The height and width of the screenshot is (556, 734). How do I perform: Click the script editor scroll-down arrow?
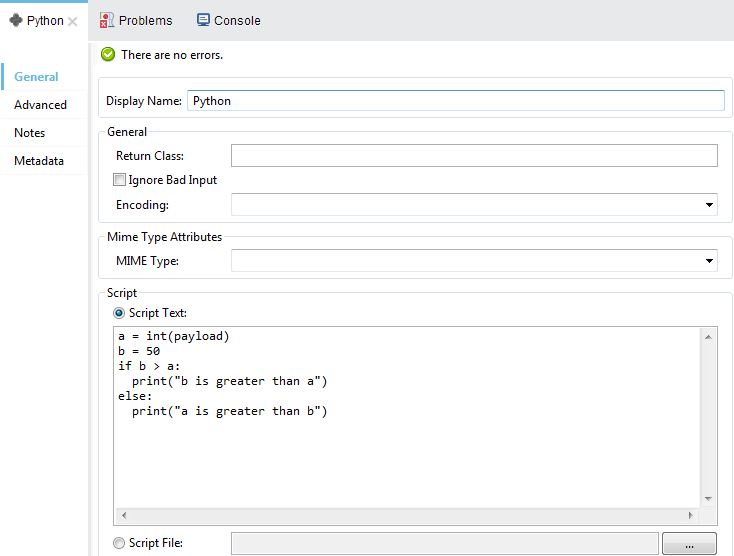[x=708, y=499]
